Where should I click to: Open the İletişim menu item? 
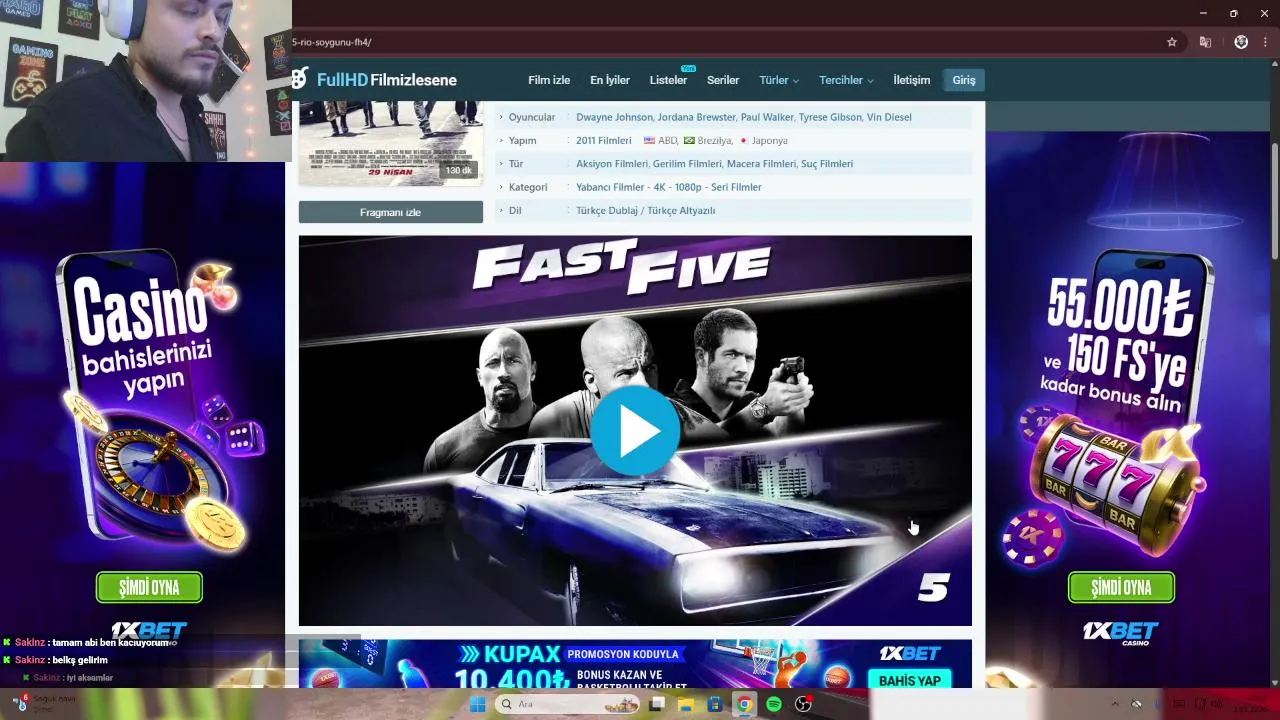pos(912,80)
